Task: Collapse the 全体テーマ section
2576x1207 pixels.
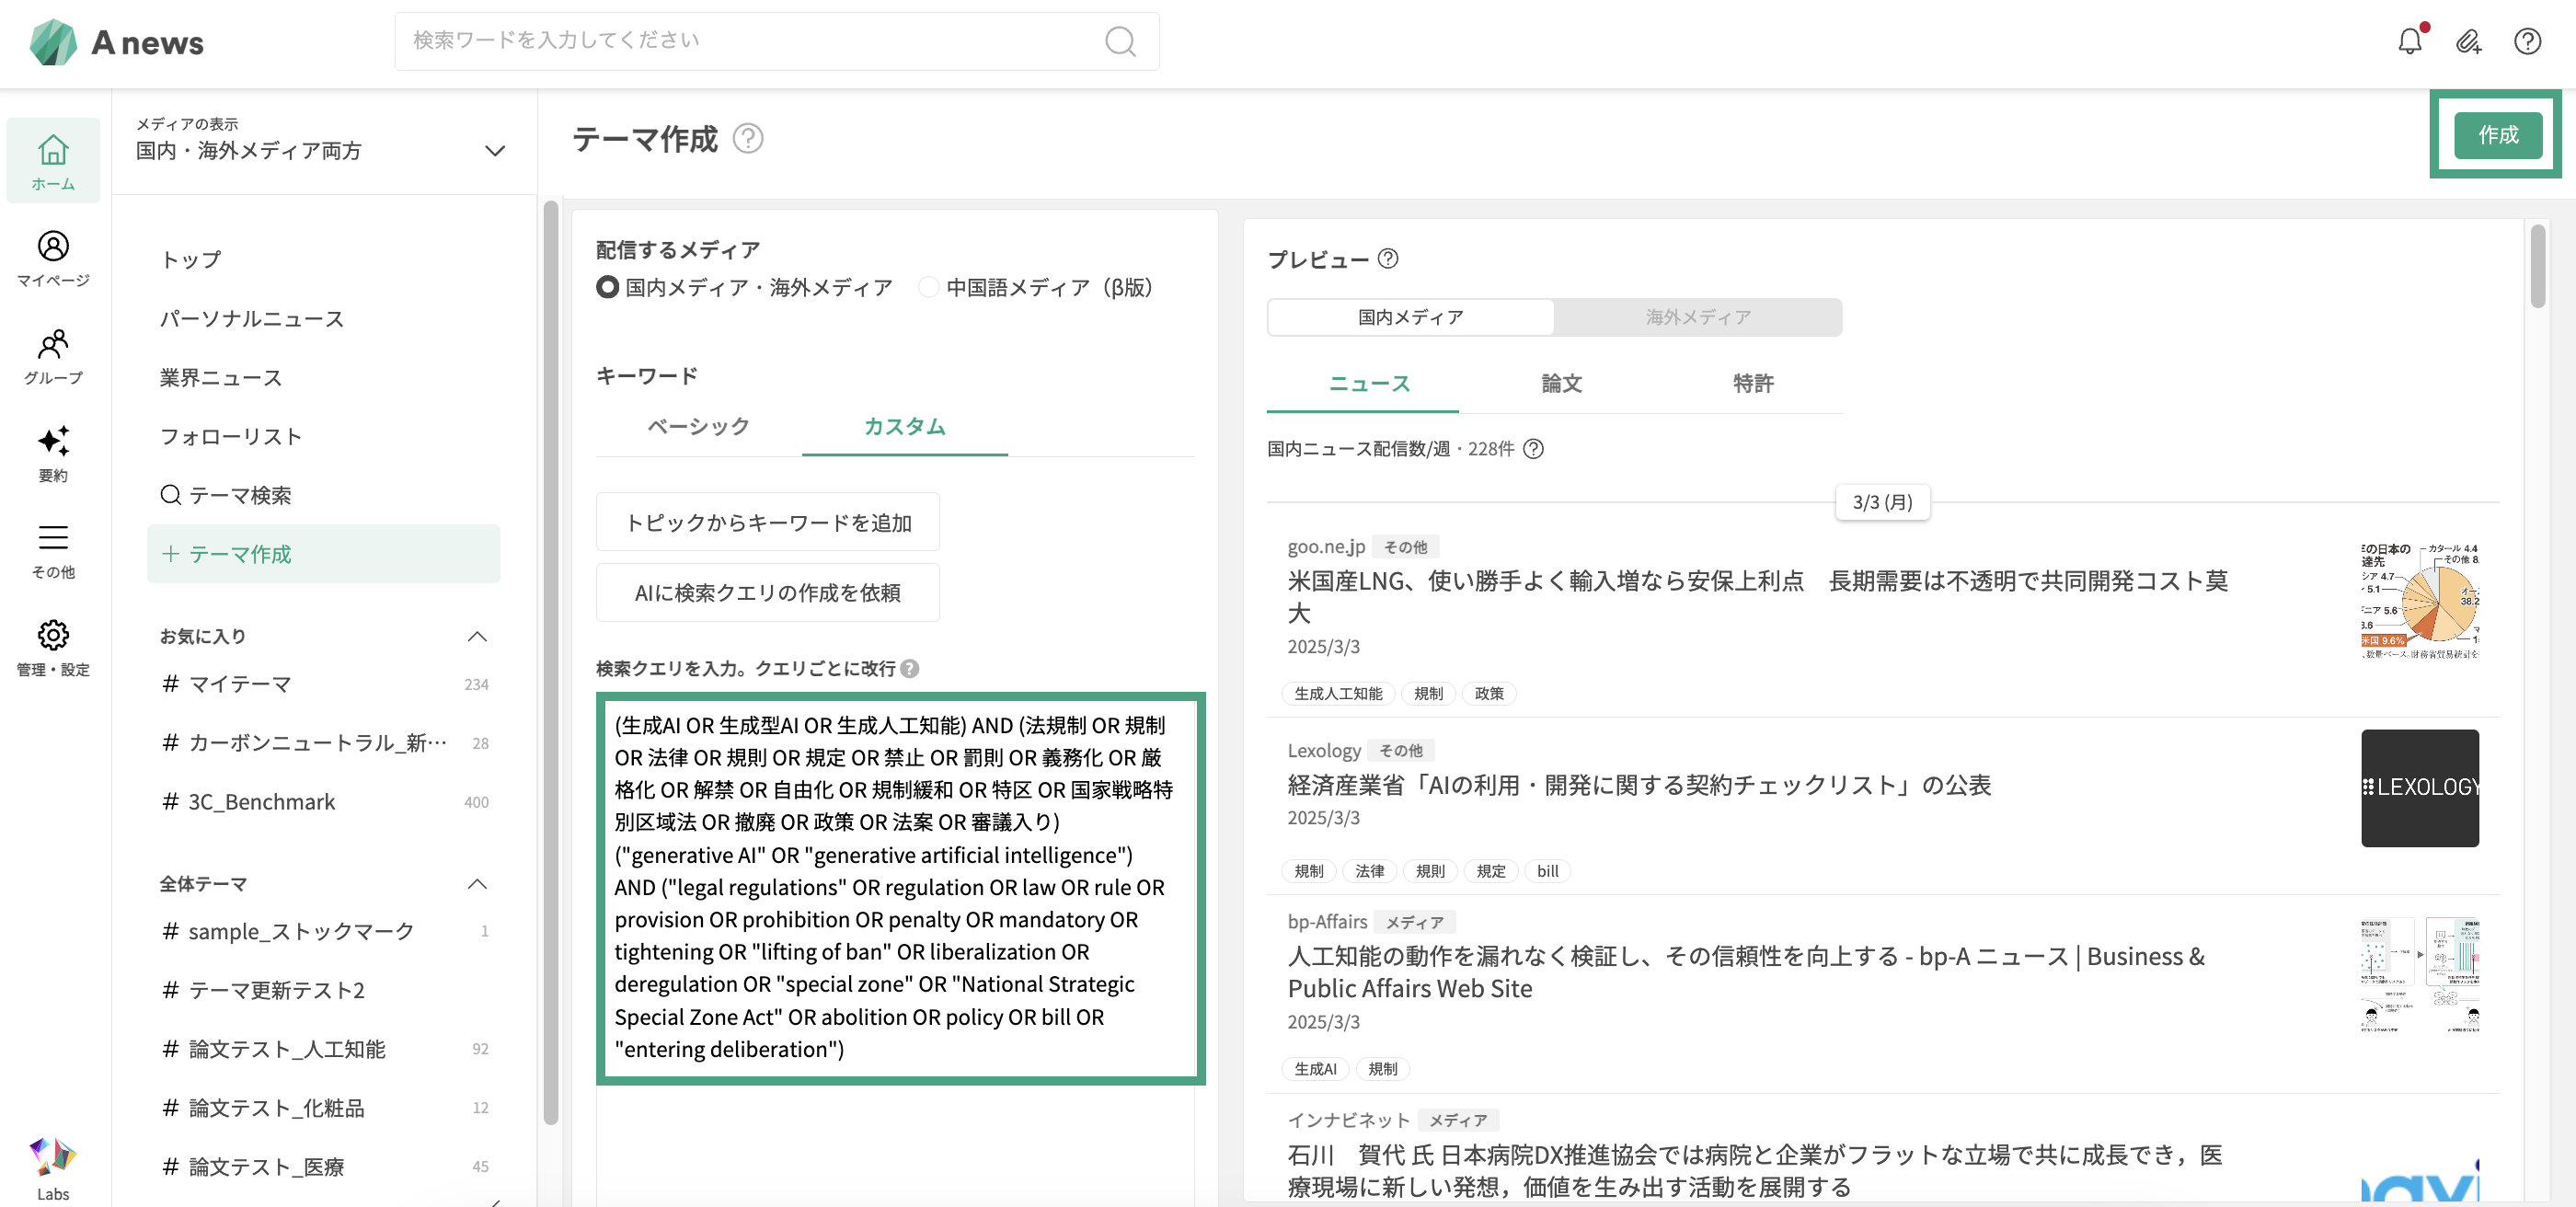Action: [477, 884]
